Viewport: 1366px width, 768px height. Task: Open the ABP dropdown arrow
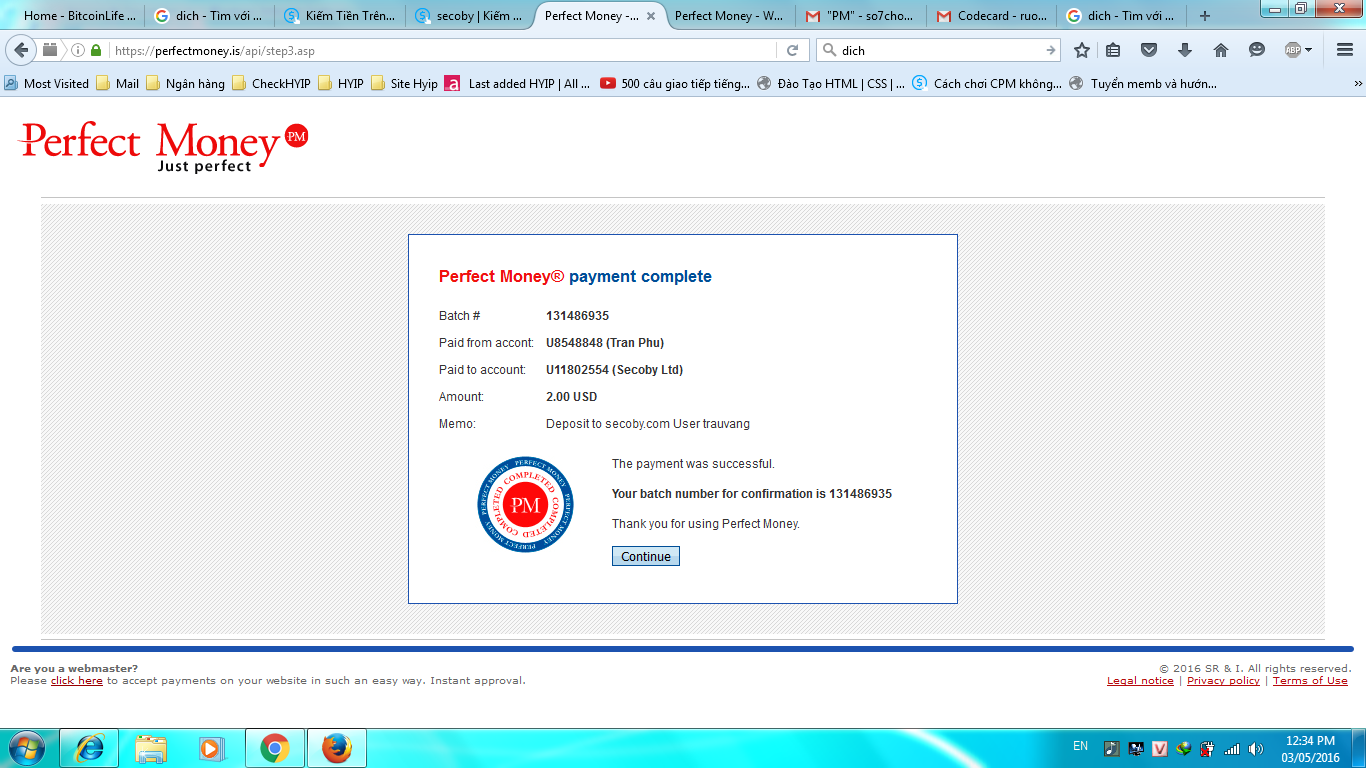(1309, 50)
